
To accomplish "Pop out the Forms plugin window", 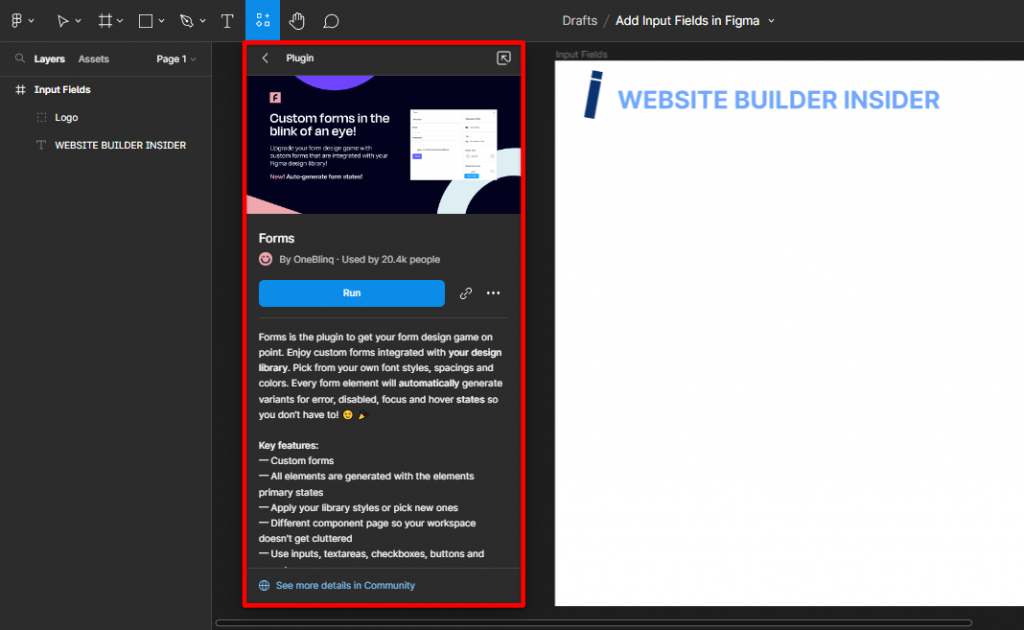I will [x=504, y=58].
